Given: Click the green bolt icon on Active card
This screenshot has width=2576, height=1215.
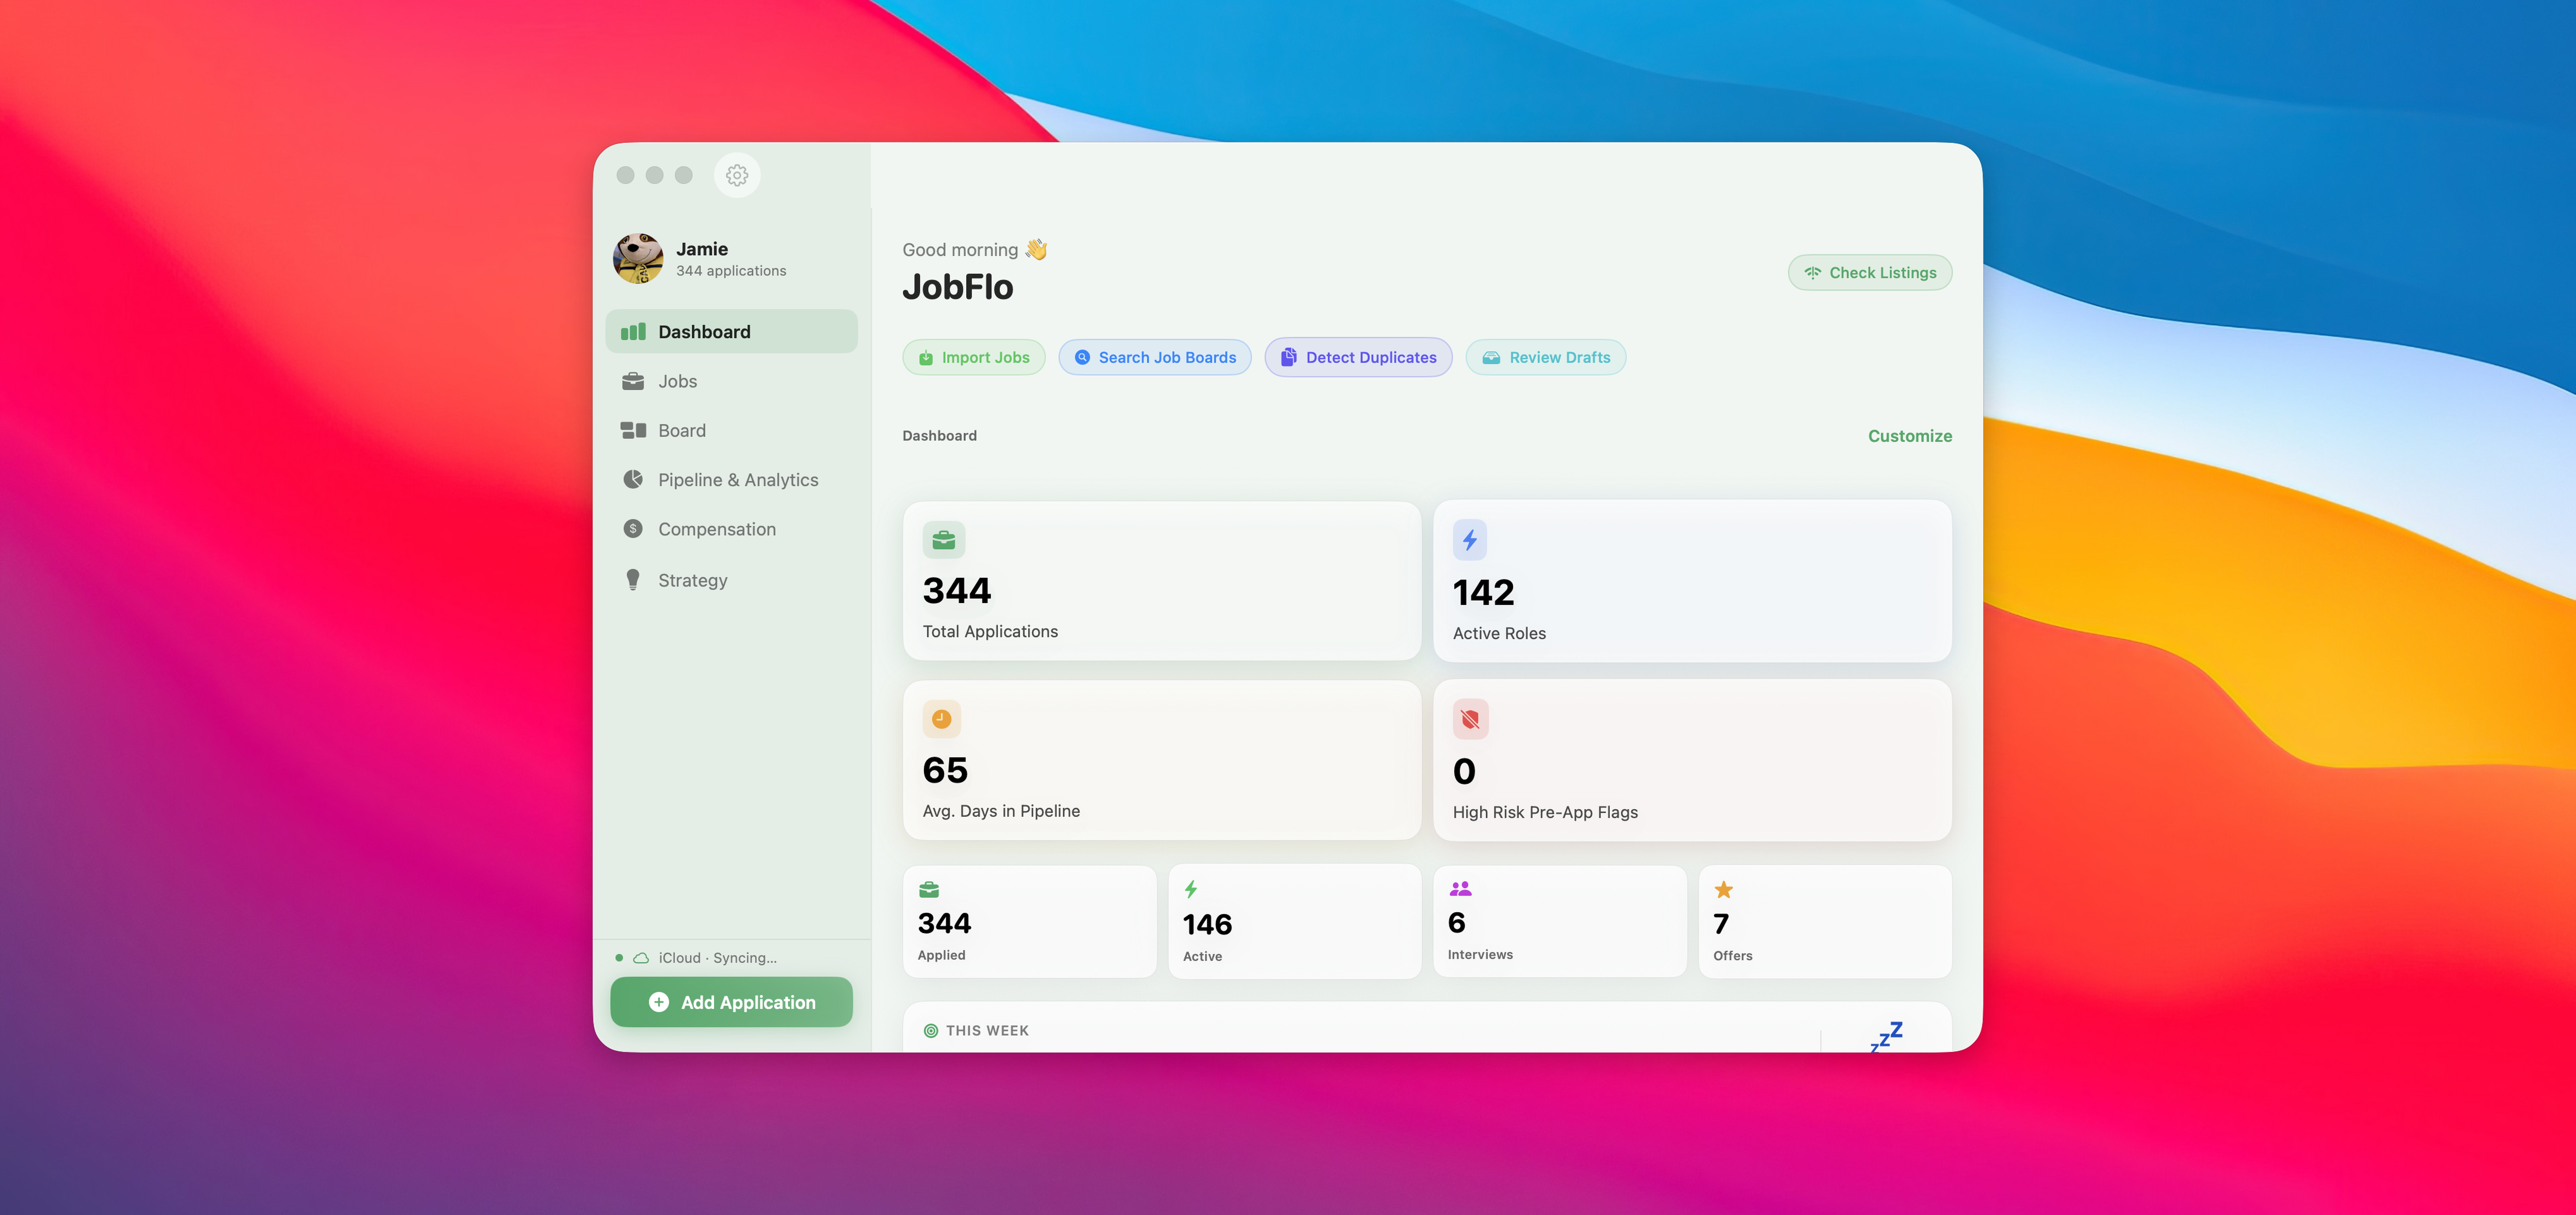Looking at the screenshot, I should (1191, 889).
